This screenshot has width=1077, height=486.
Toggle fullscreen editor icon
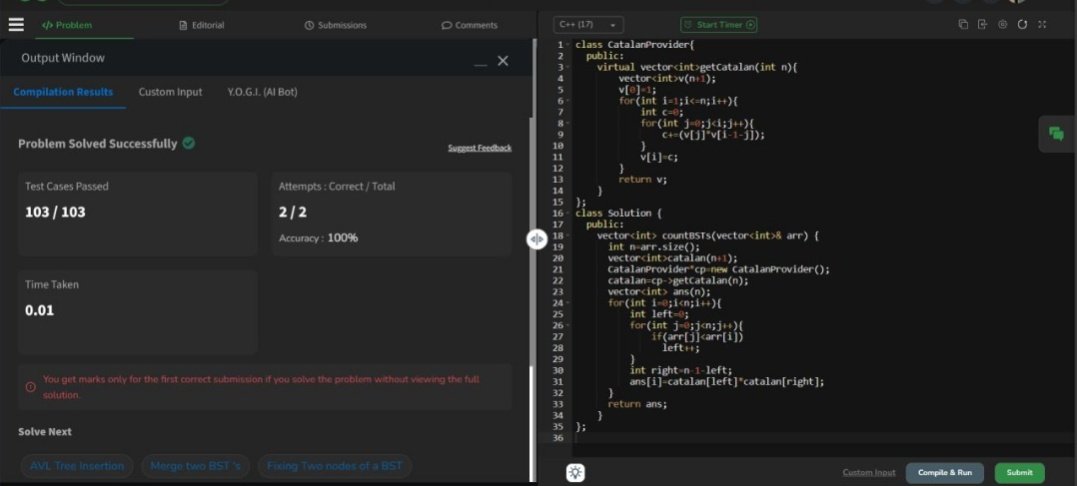click(1042, 24)
